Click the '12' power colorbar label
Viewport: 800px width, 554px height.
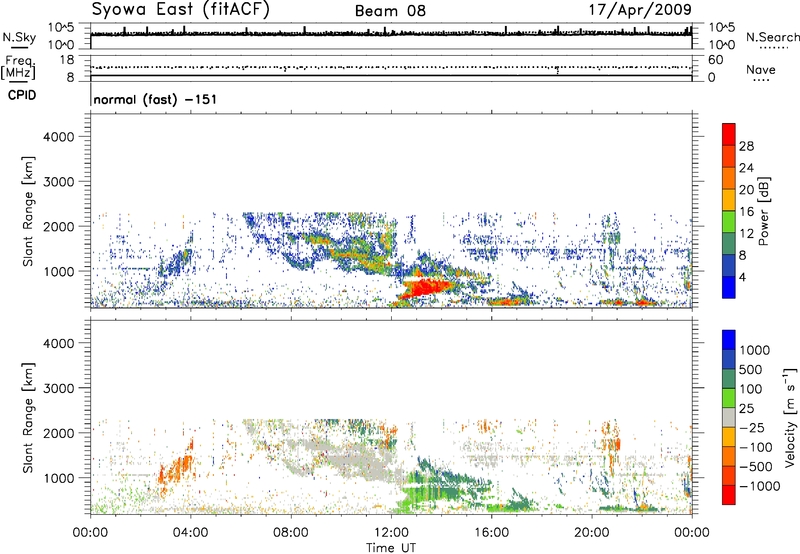pos(746,234)
